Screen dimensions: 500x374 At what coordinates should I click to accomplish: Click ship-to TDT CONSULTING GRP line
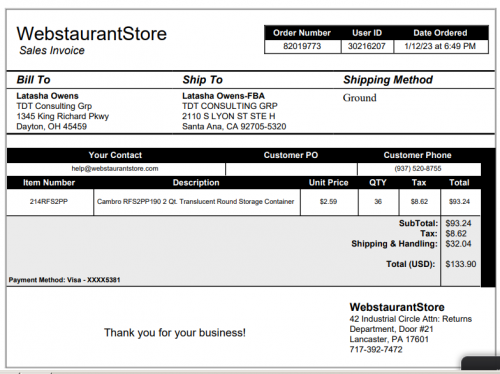[x=230, y=106]
